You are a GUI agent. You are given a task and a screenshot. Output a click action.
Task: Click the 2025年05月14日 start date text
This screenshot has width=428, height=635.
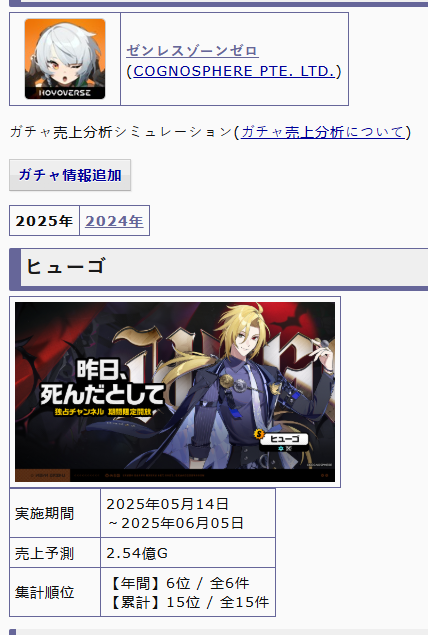pos(167,504)
